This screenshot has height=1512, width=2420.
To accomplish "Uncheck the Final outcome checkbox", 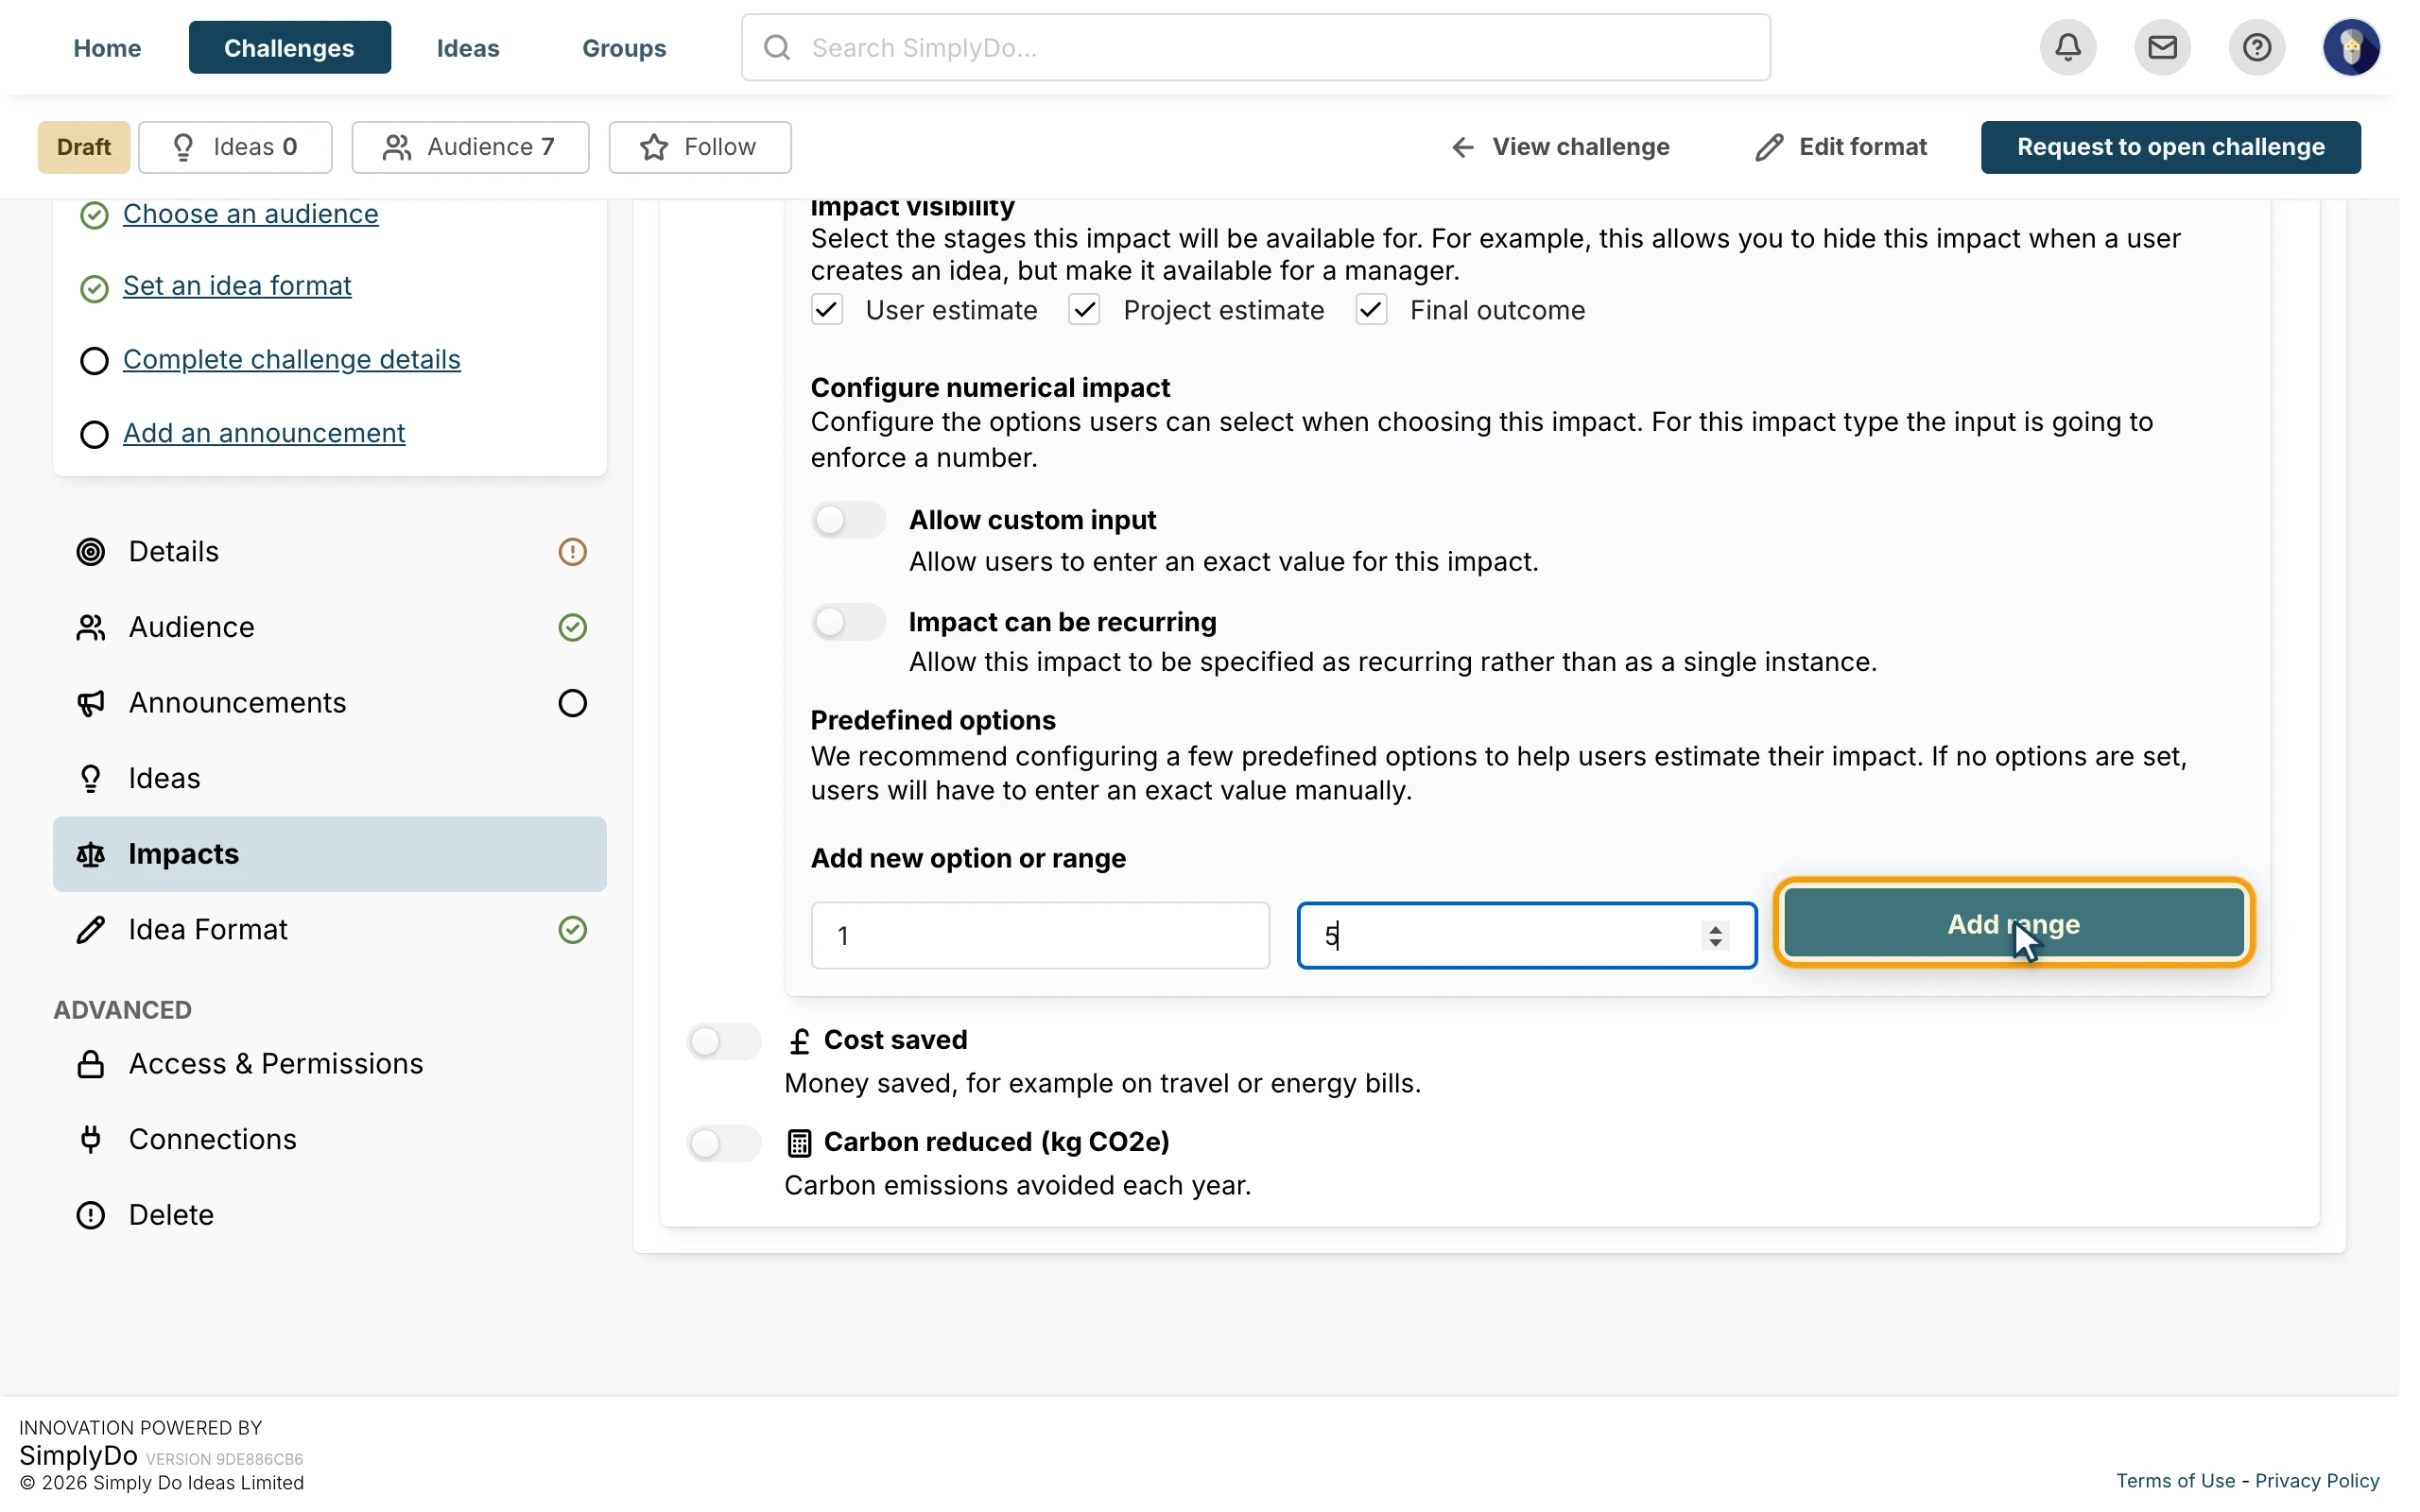I will pyautogui.click(x=1371, y=310).
